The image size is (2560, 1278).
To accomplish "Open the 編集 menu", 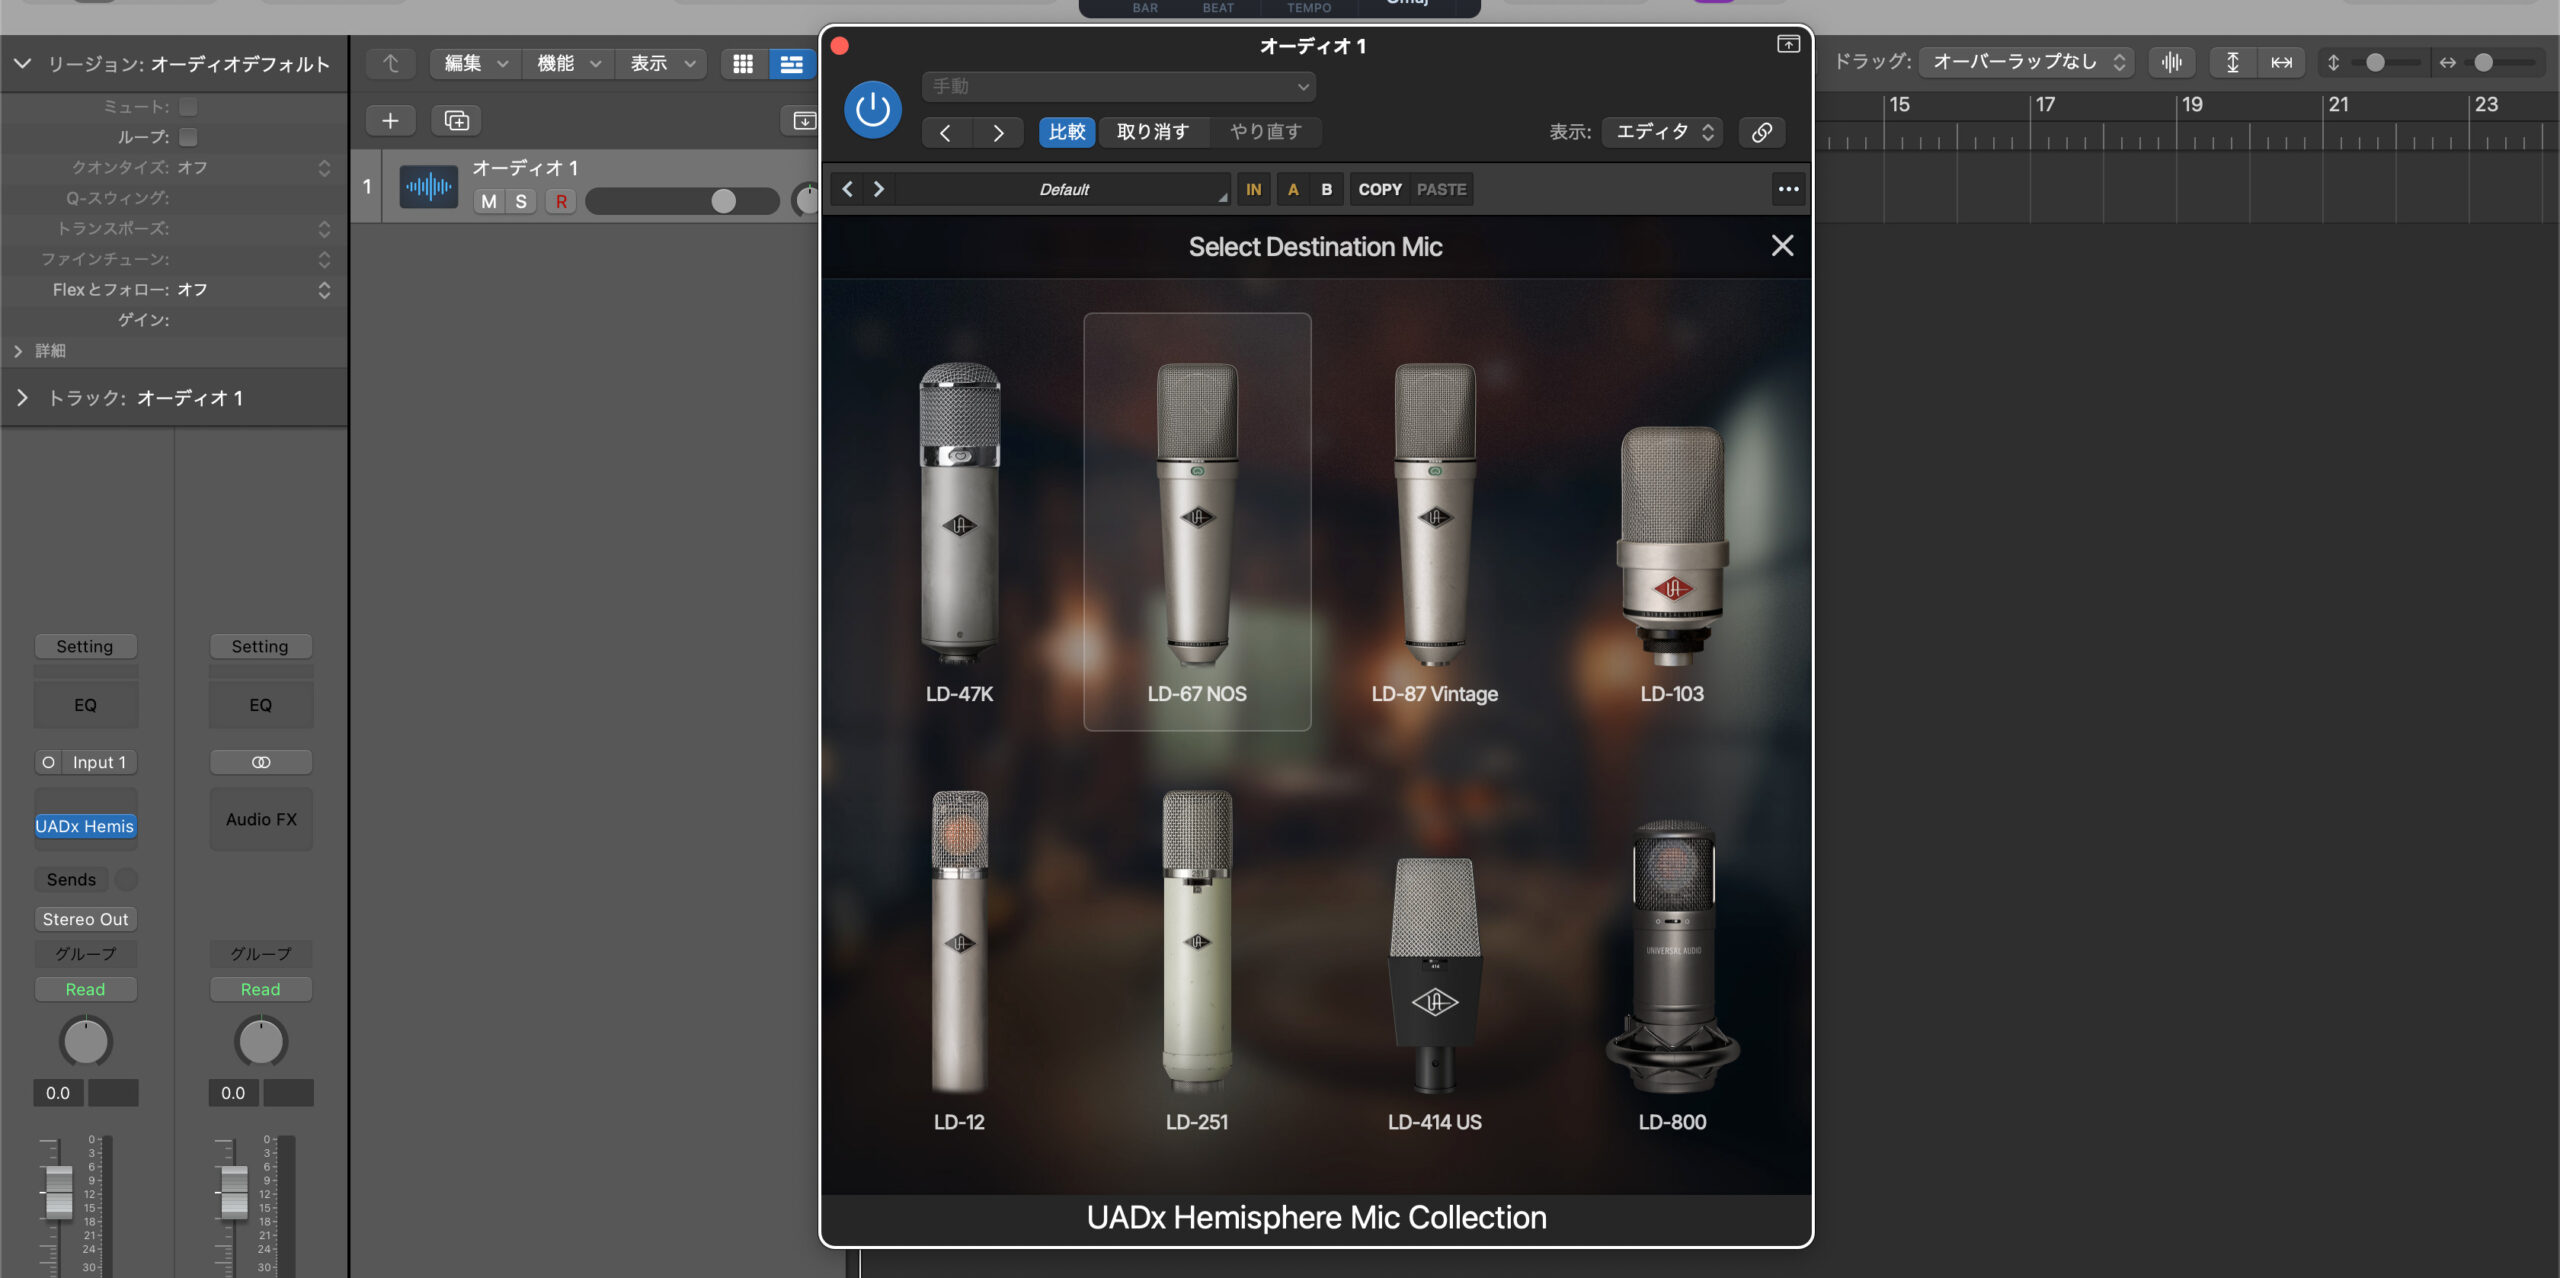I will (476, 64).
